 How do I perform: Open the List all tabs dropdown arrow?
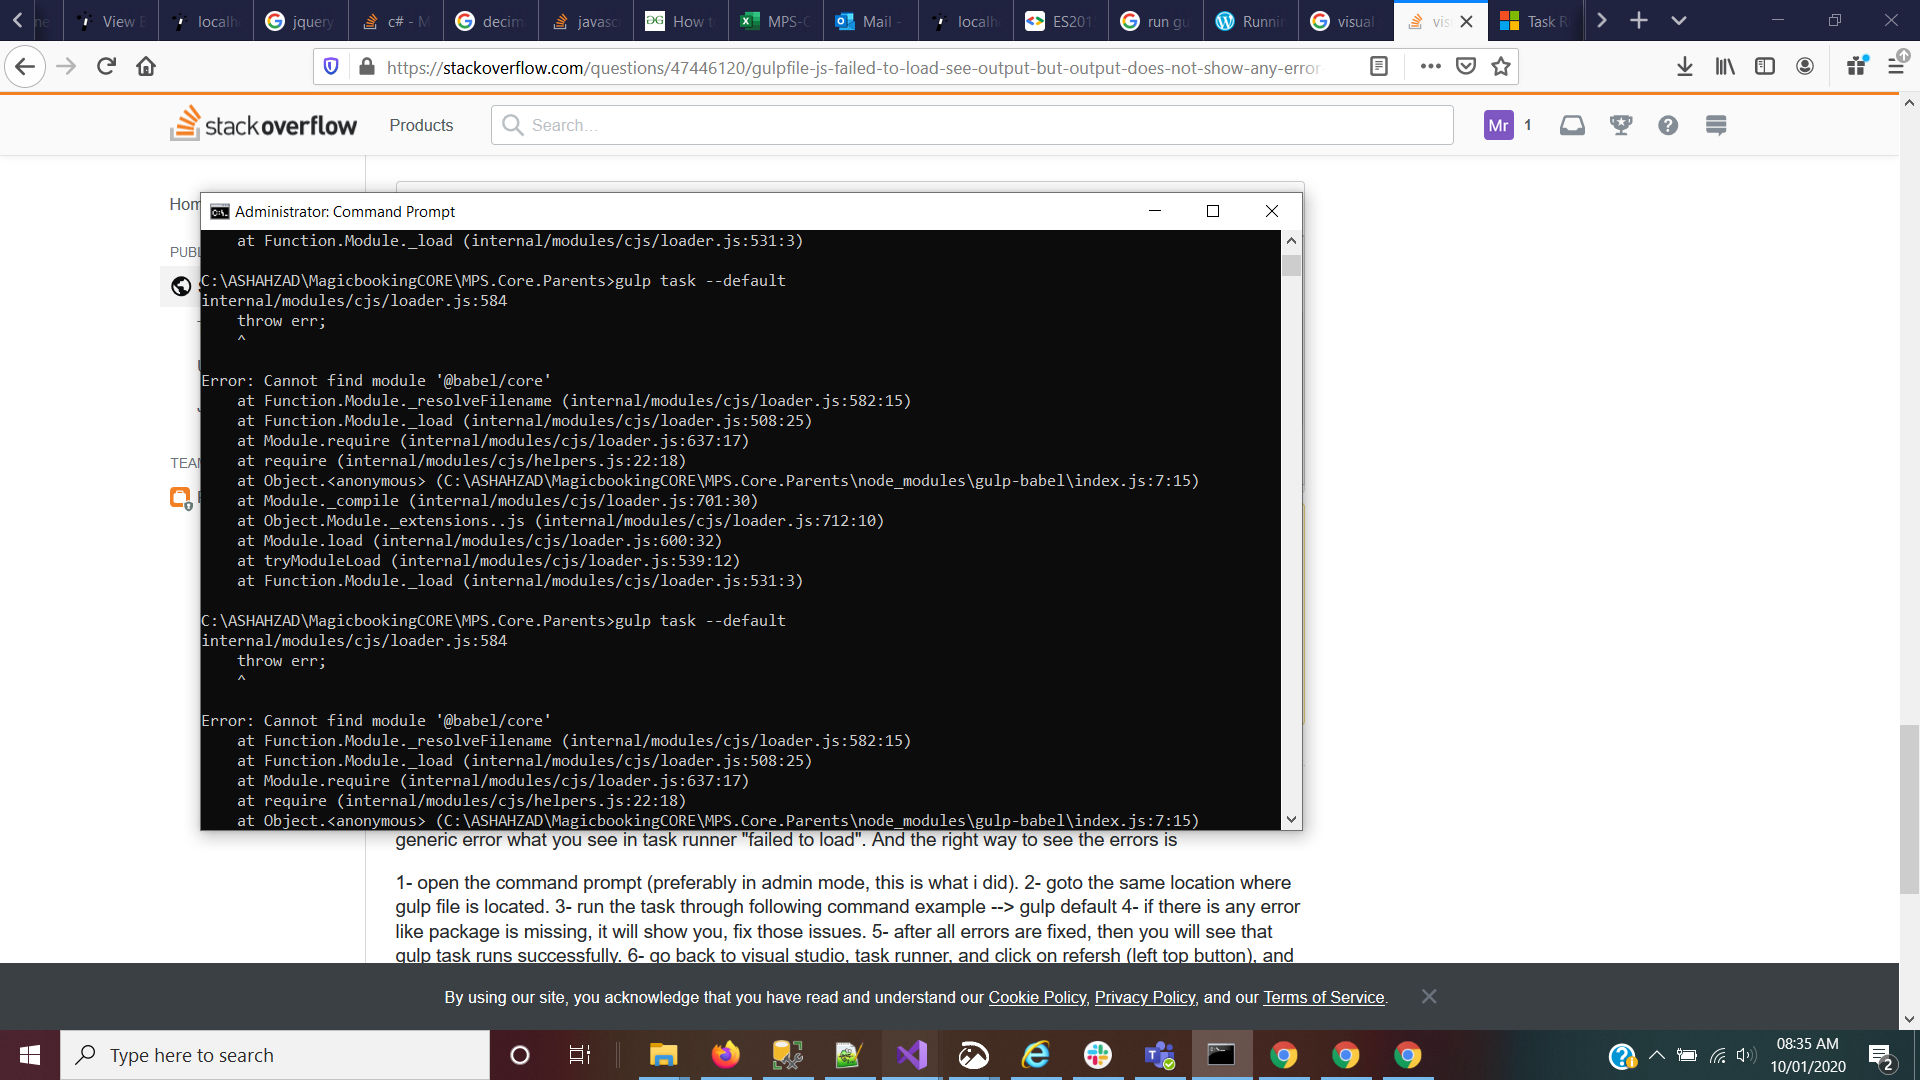pyautogui.click(x=1679, y=21)
